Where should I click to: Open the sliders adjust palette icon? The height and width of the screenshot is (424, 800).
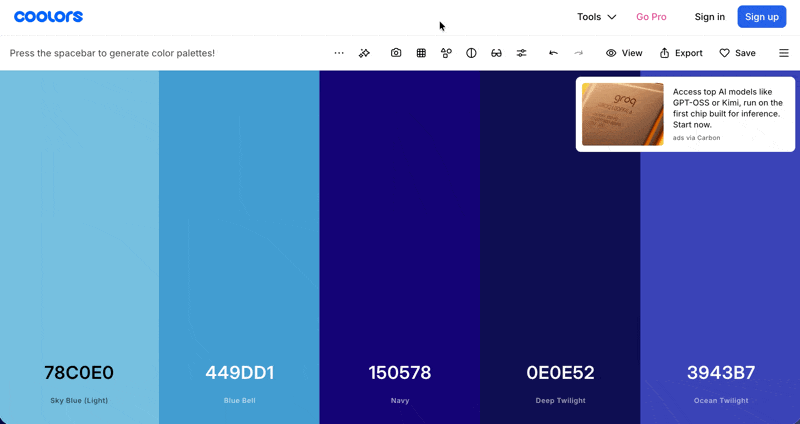(521, 53)
